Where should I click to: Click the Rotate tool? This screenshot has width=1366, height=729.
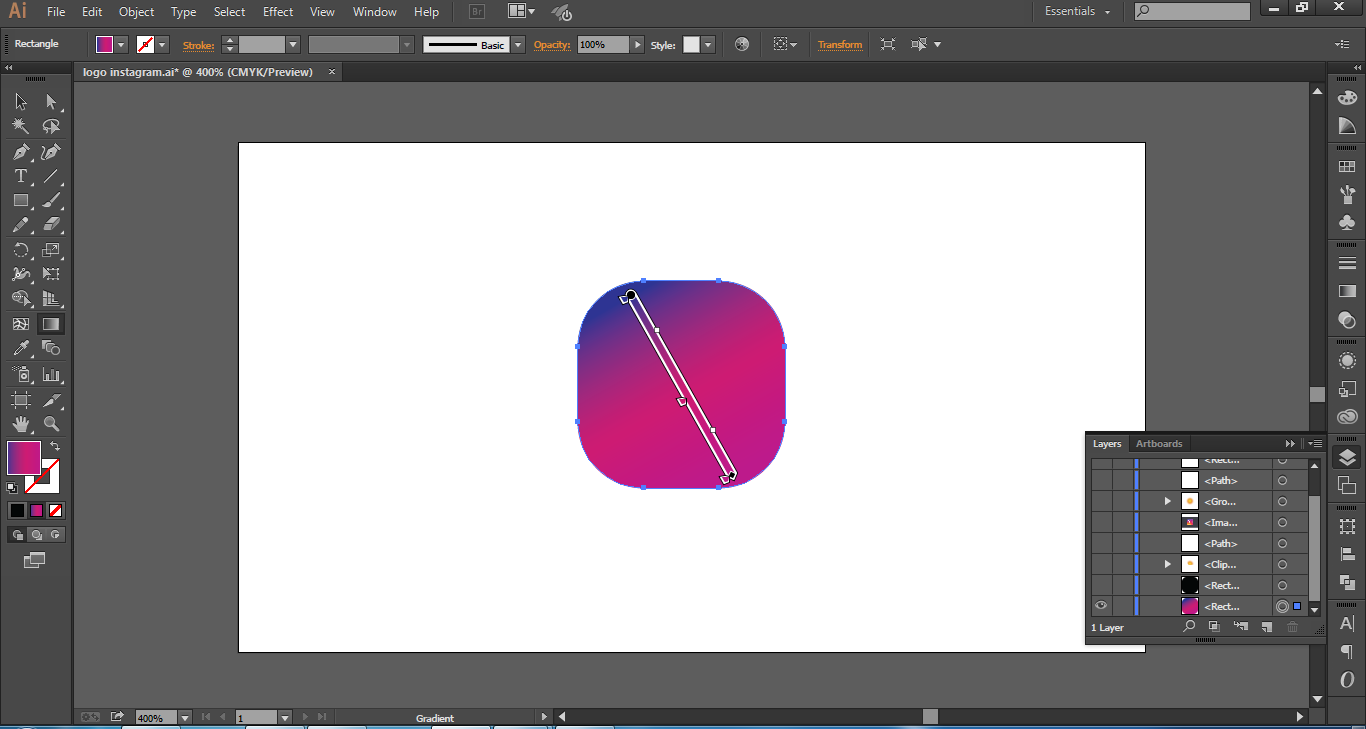point(20,250)
